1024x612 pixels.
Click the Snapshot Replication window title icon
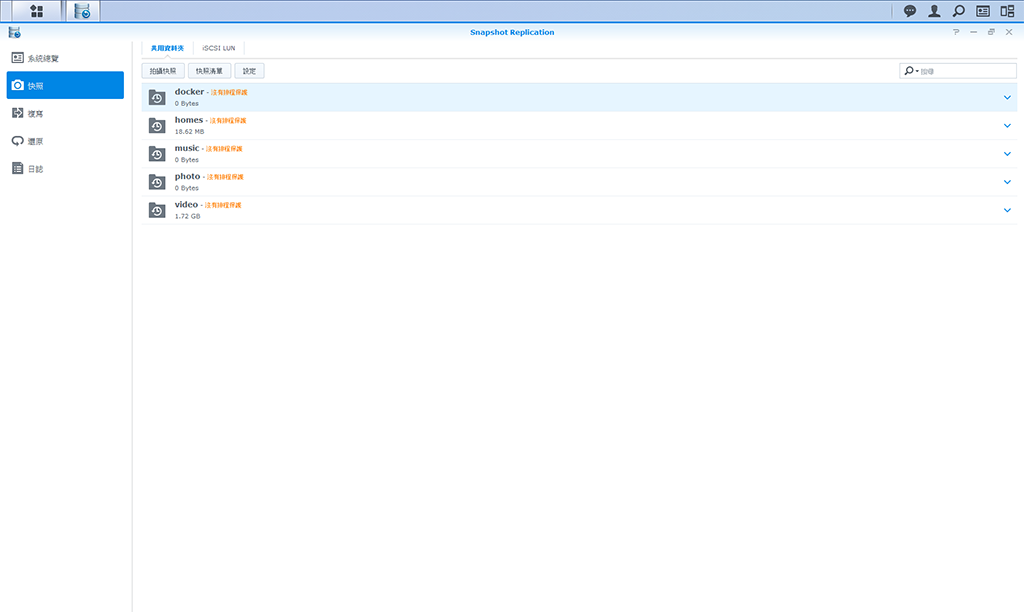[x=14, y=32]
